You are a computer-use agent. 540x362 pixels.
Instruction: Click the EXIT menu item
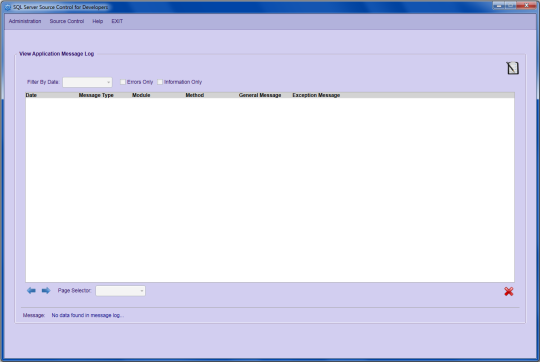pos(117,21)
